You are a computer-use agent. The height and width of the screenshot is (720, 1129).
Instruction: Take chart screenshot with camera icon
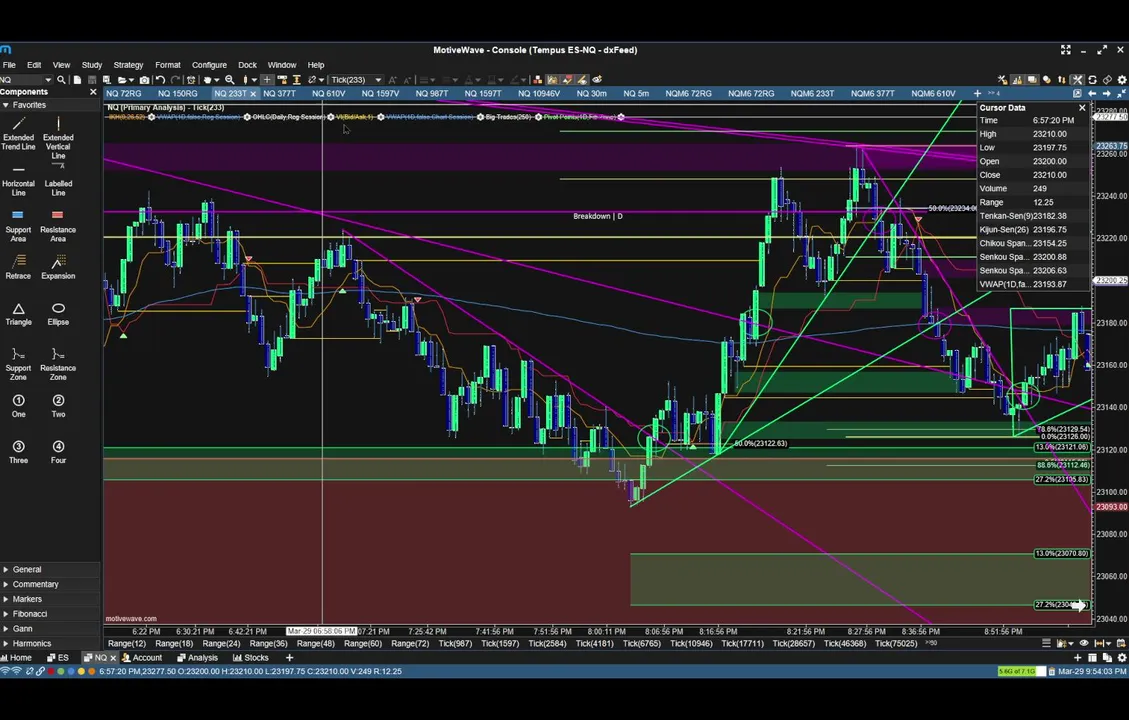click(x=144, y=80)
